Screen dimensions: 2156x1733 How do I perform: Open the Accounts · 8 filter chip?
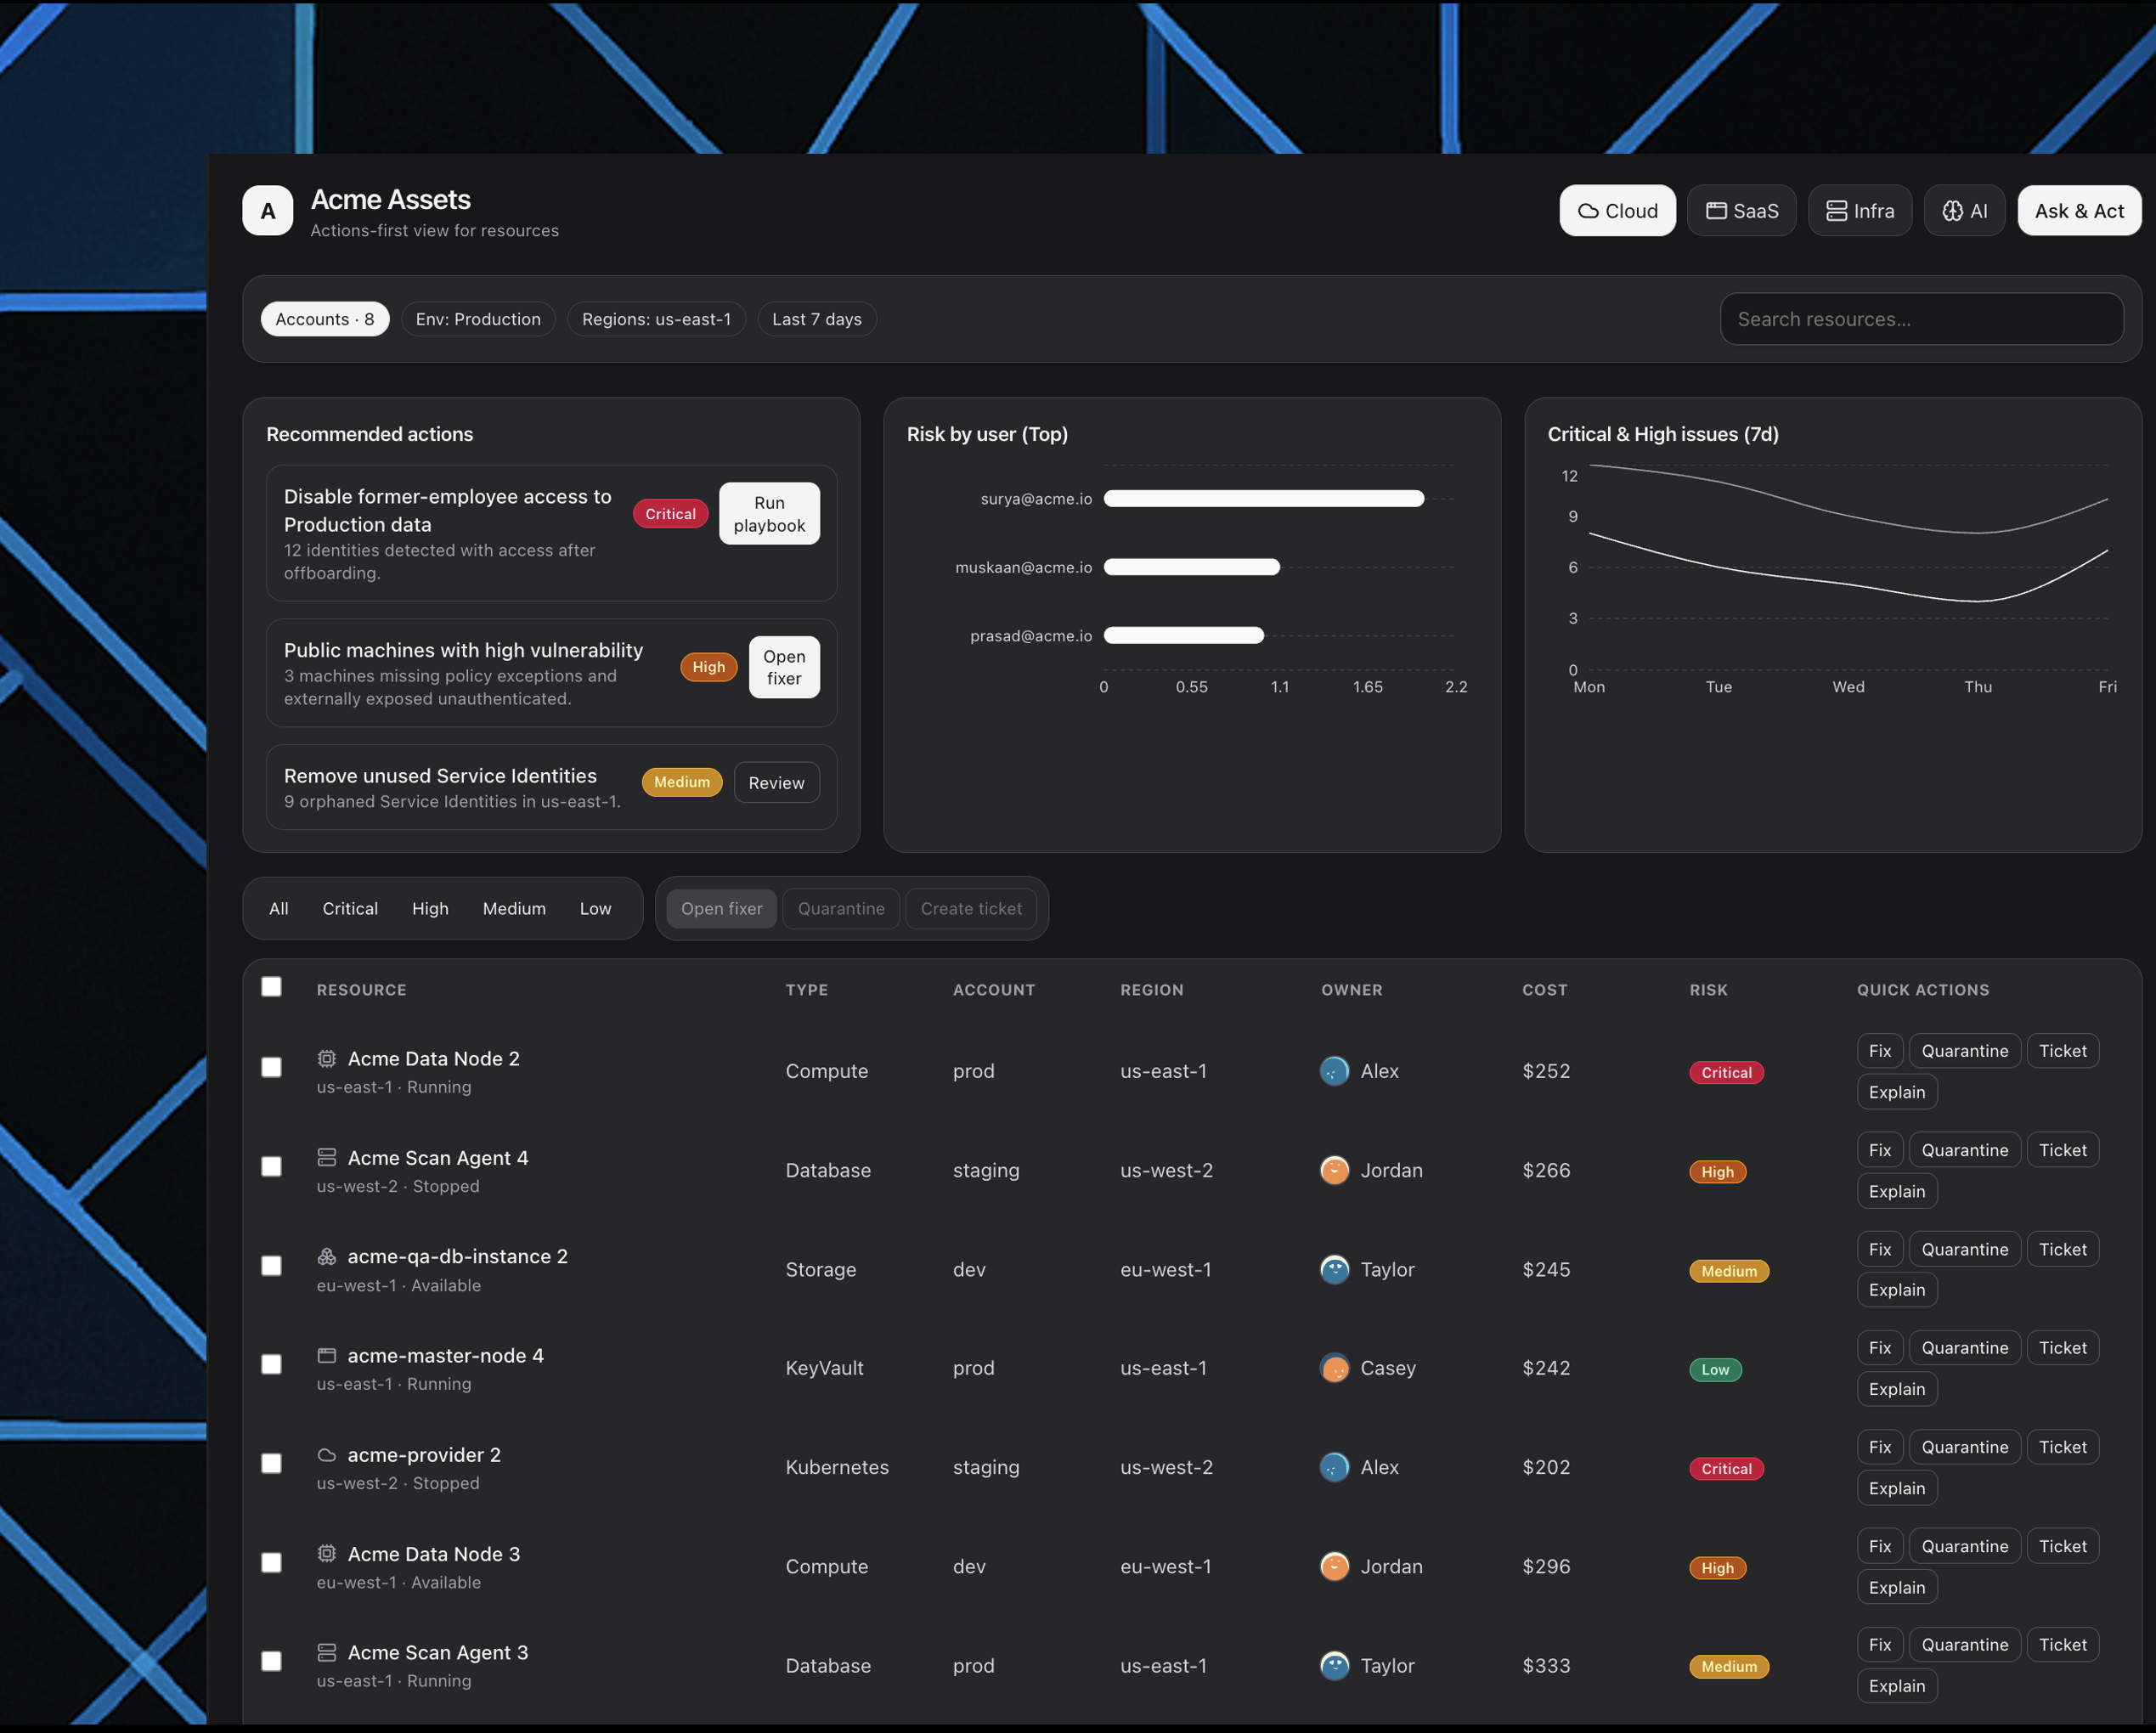(325, 319)
